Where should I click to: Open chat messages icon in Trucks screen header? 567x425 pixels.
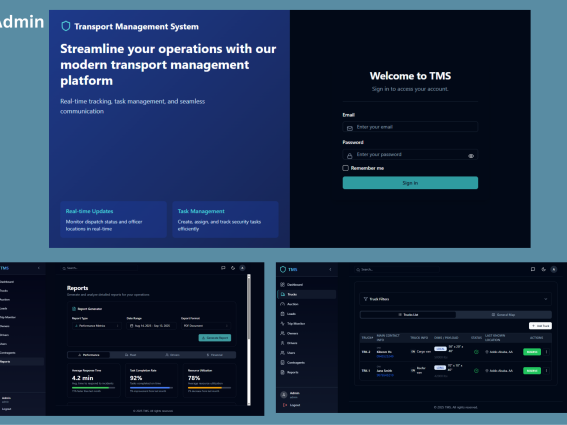tap(533, 269)
